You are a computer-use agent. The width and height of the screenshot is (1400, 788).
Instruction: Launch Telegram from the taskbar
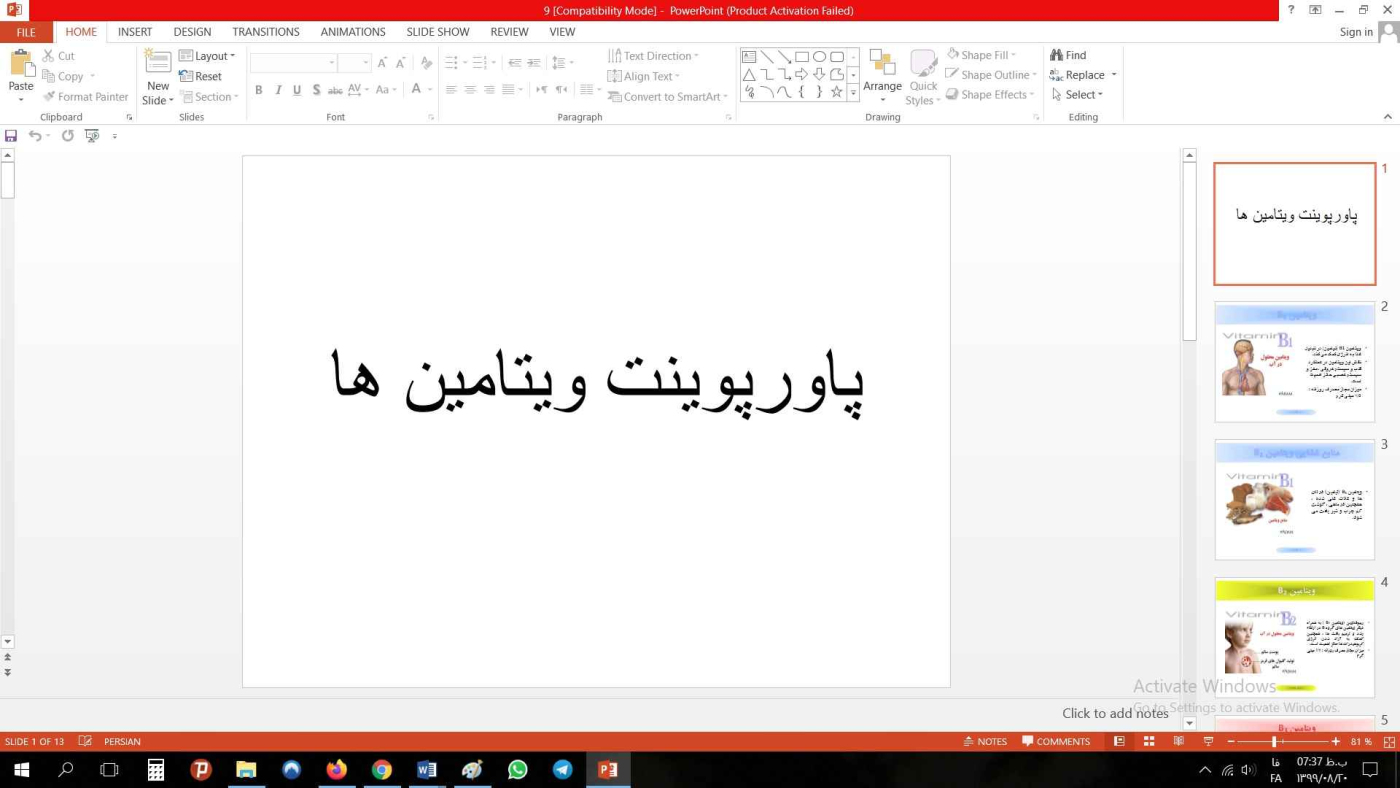click(563, 770)
